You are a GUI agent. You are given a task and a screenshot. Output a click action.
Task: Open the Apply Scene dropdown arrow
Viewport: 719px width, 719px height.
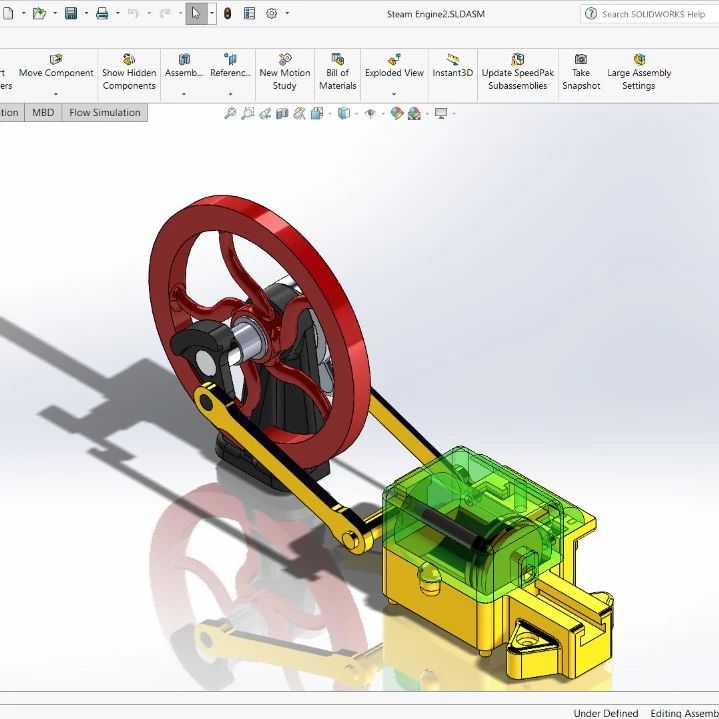(427, 114)
